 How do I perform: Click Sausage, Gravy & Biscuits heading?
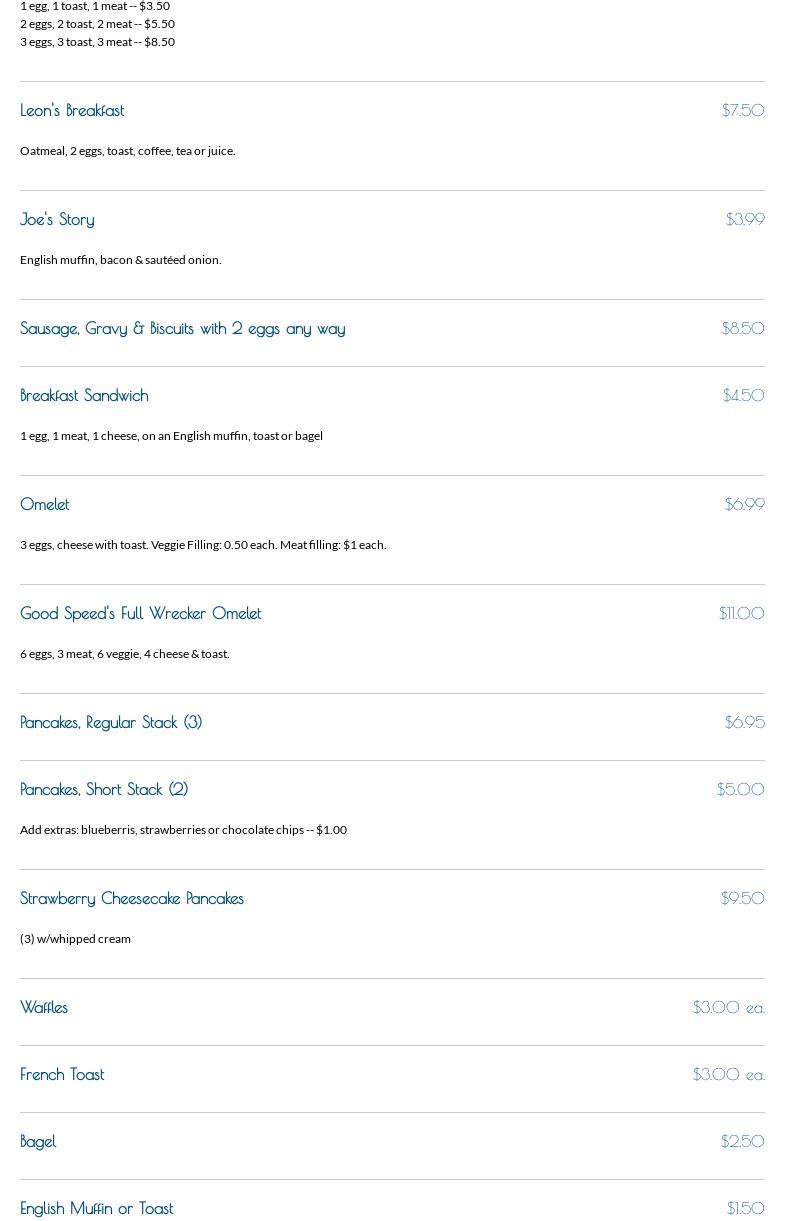point(182,328)
